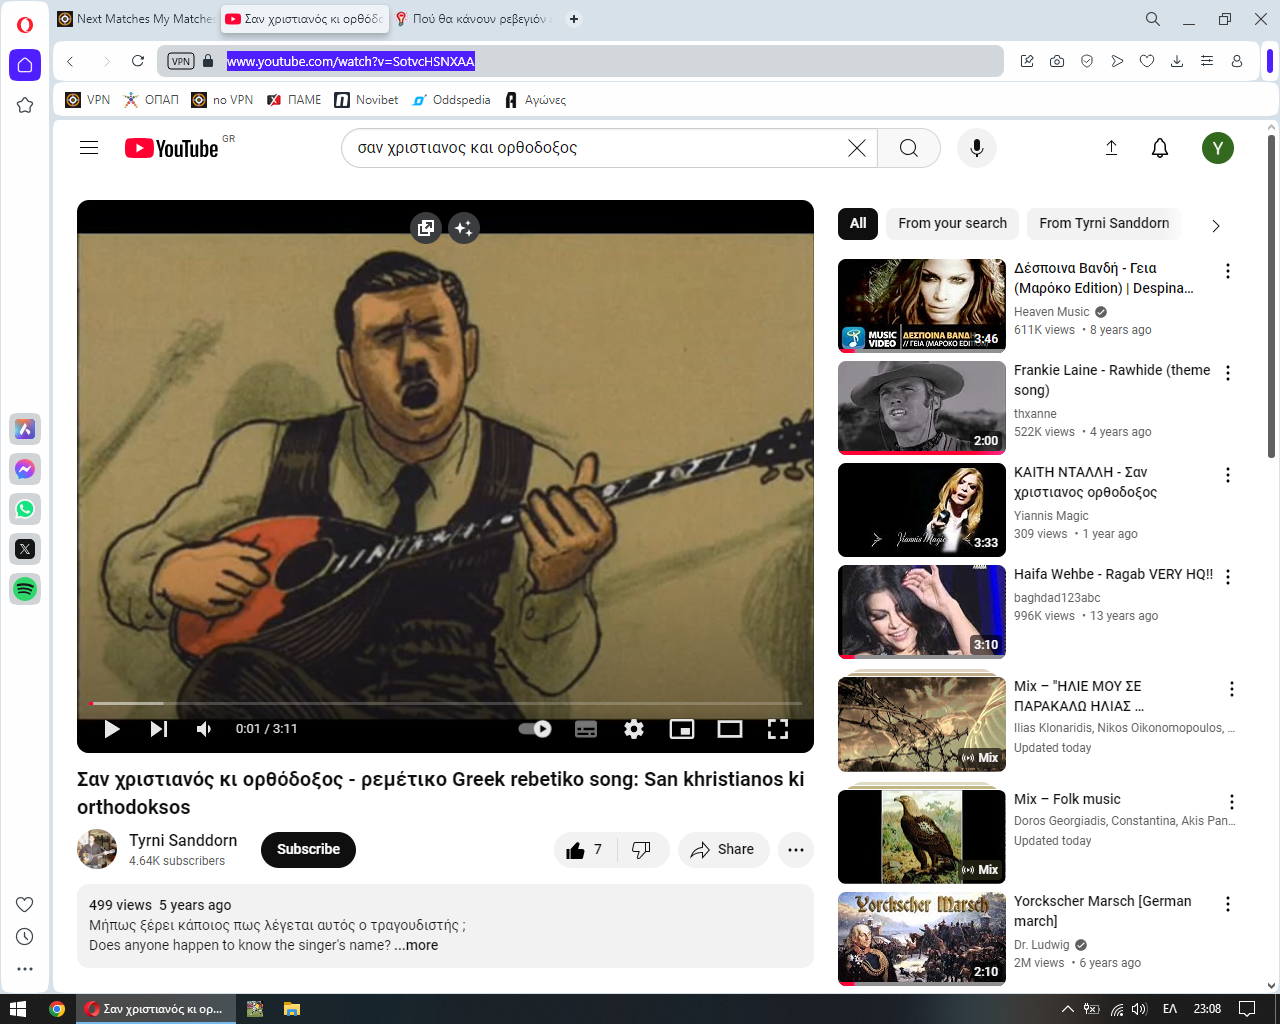This screenshot has height=1024, width=1280.
Task: Open Spotify from the Opera sidebar
Action: click(x=25, y=589)
